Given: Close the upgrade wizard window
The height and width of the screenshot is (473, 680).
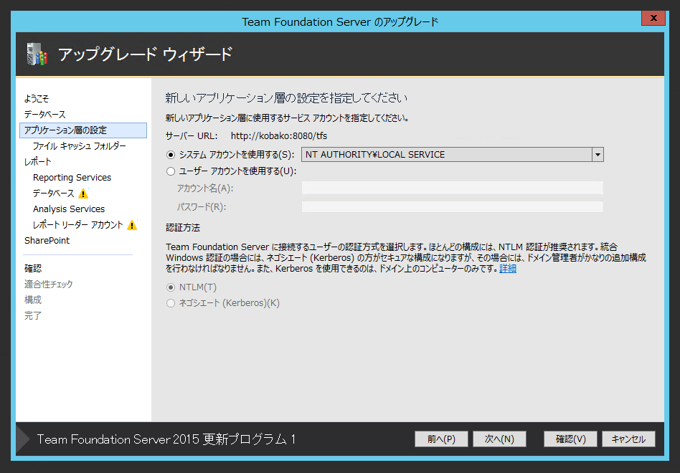Looking at the screenshot, I should pos(654,18).
